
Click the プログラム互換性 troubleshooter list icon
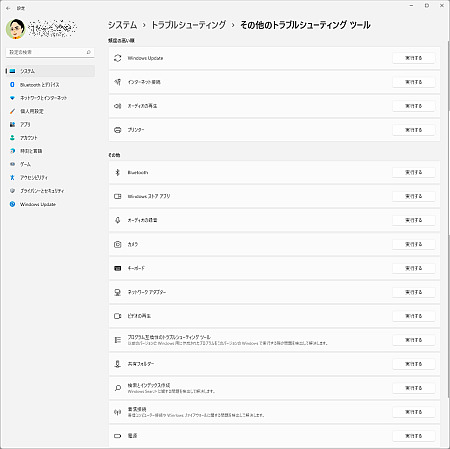[x=118, y=340]
